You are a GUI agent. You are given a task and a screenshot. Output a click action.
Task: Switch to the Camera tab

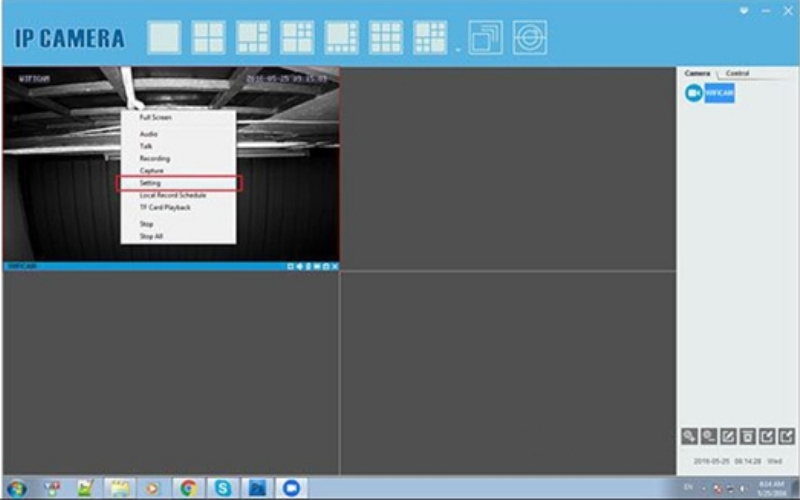(697, 74)
